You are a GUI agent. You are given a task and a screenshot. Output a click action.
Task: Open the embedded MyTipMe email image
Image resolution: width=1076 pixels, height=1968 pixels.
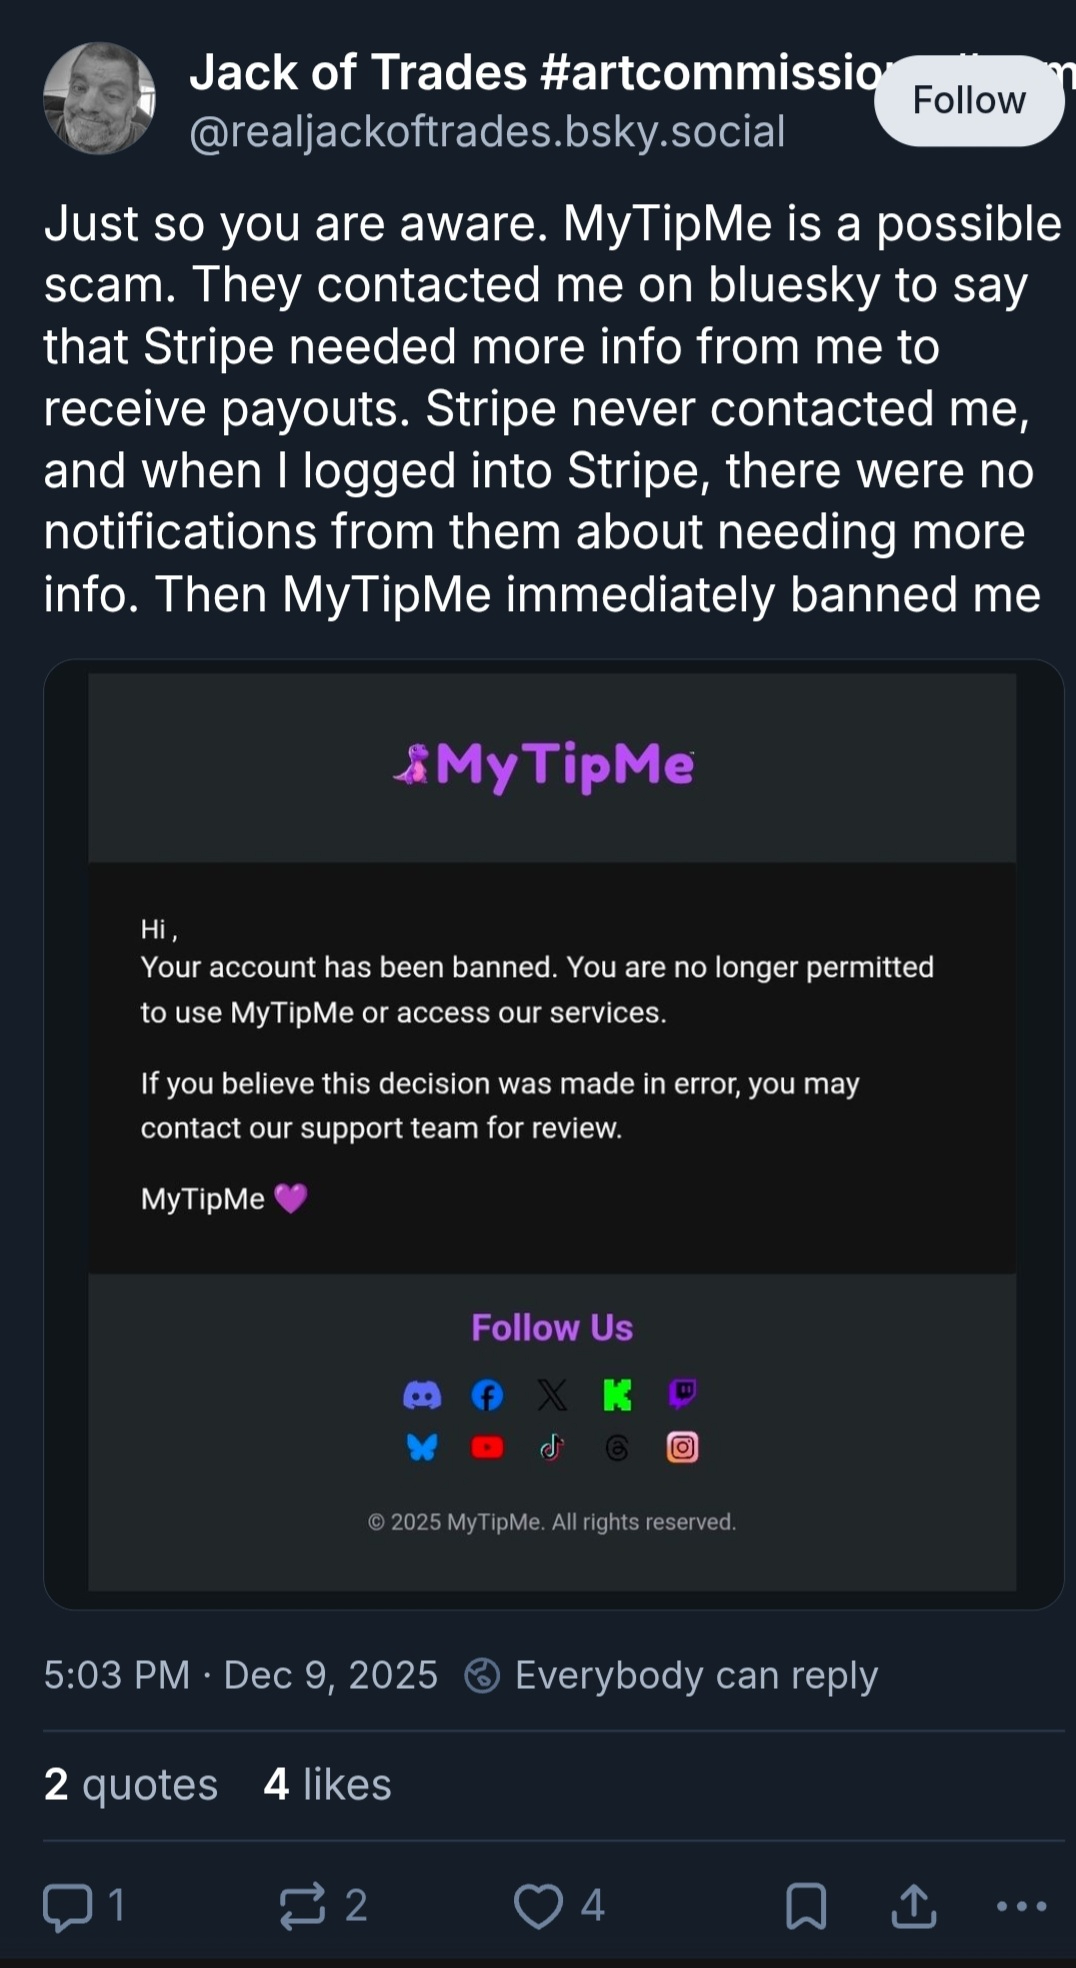[x=553, y=1134]
